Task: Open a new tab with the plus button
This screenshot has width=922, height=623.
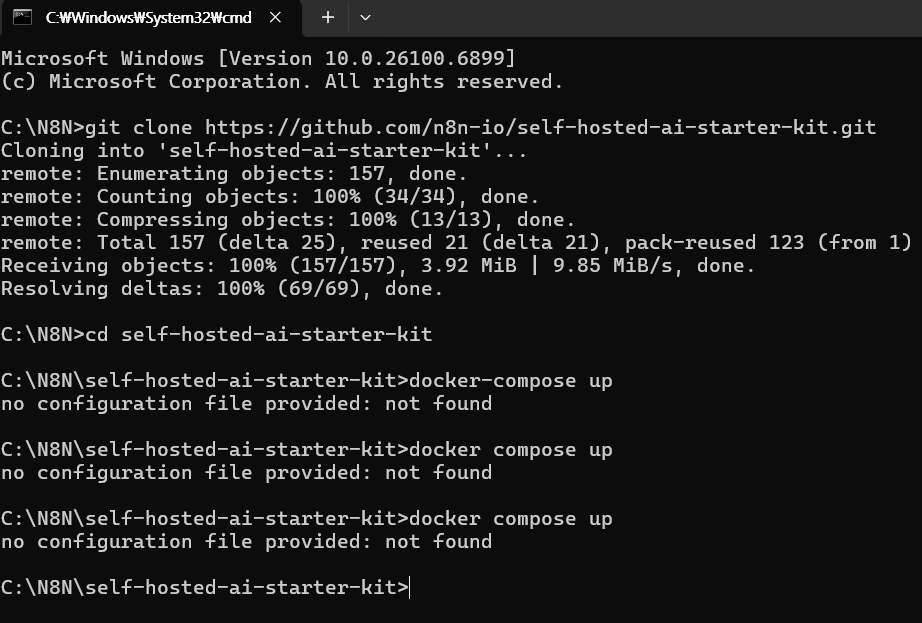Action: 327,17
